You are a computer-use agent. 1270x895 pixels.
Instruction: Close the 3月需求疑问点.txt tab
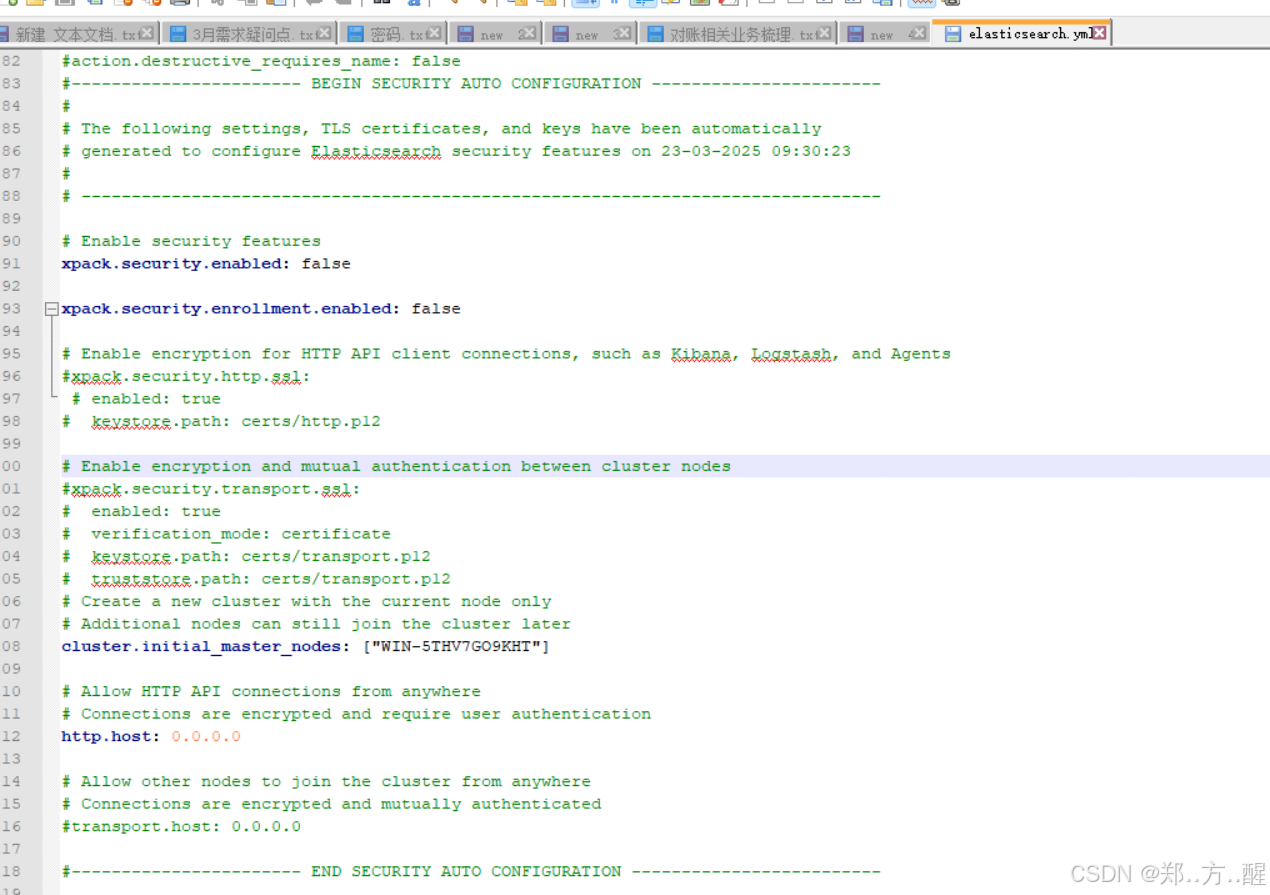325,32
